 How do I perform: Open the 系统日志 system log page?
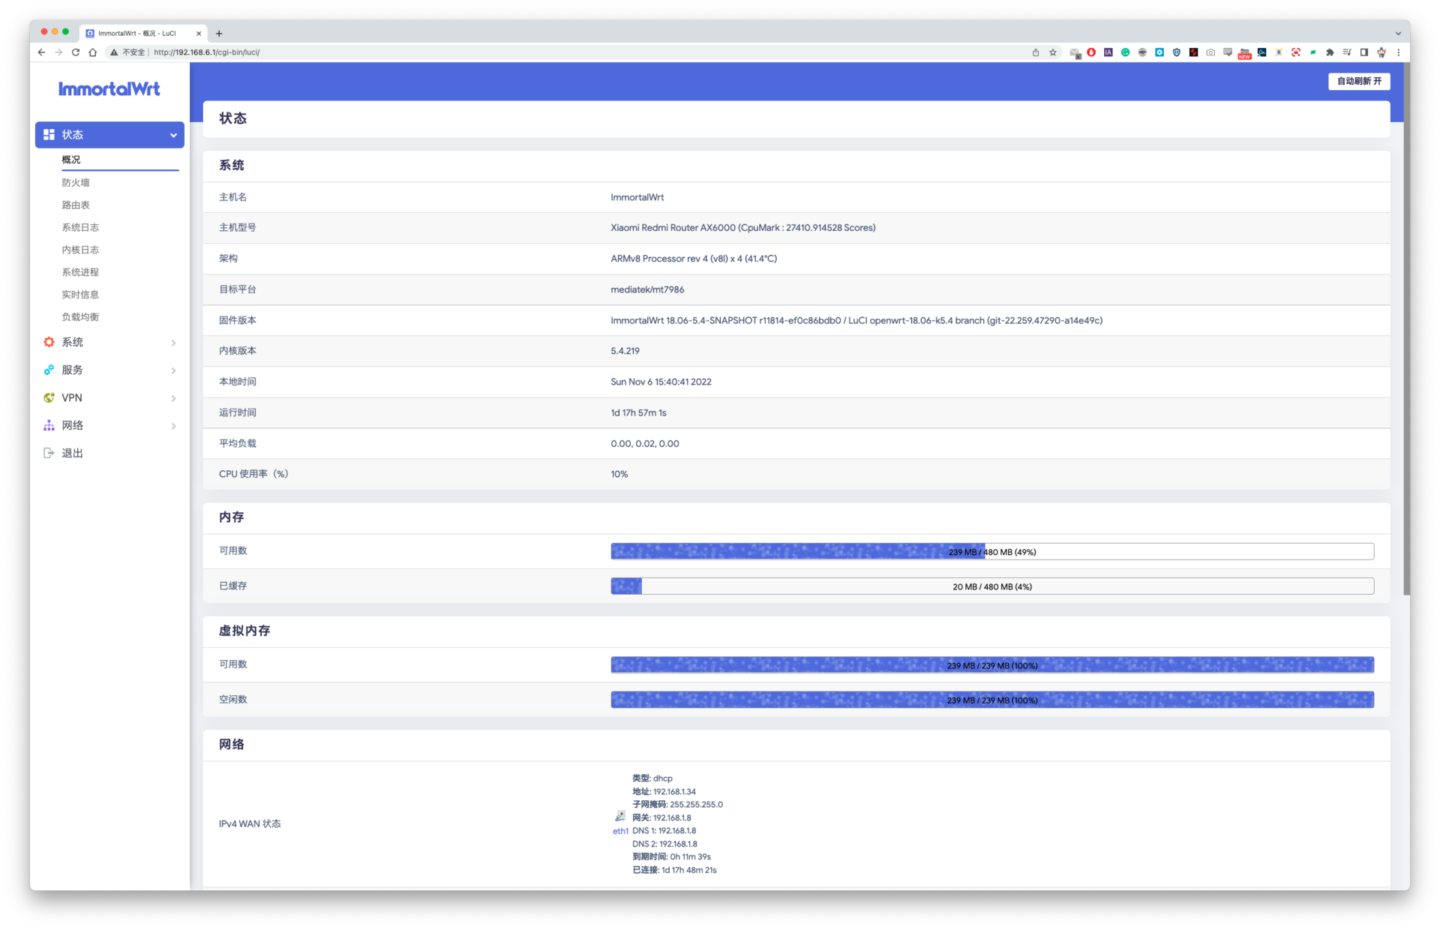[80, 228]
